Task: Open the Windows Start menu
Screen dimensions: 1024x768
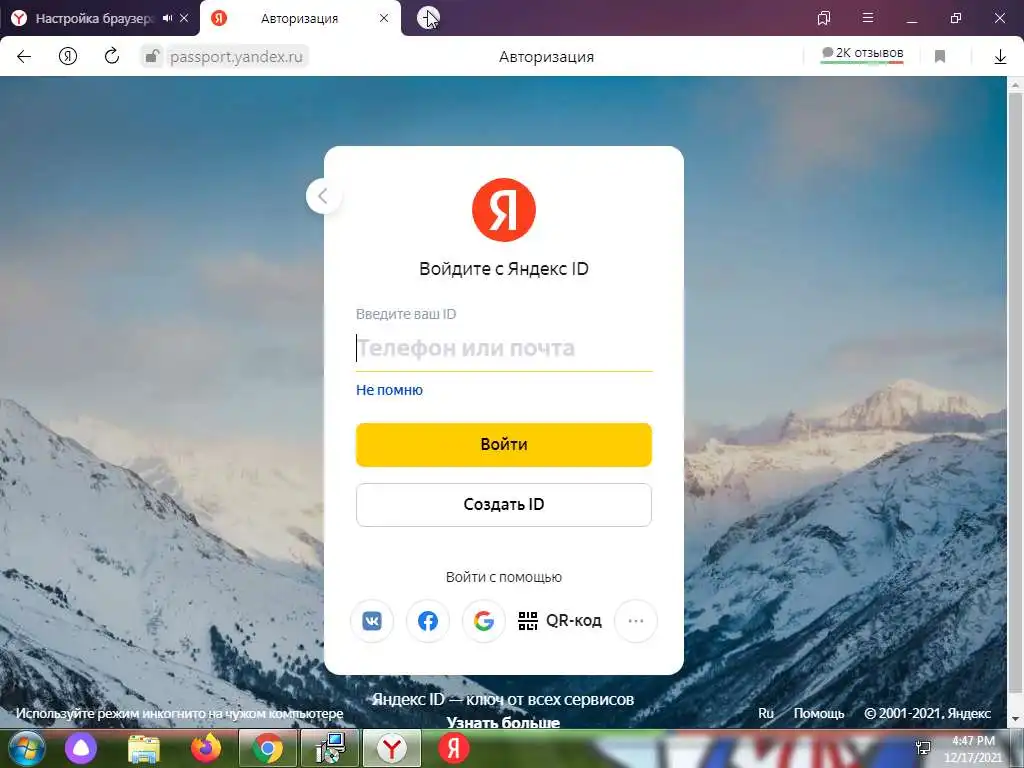Action: [26, 748]
